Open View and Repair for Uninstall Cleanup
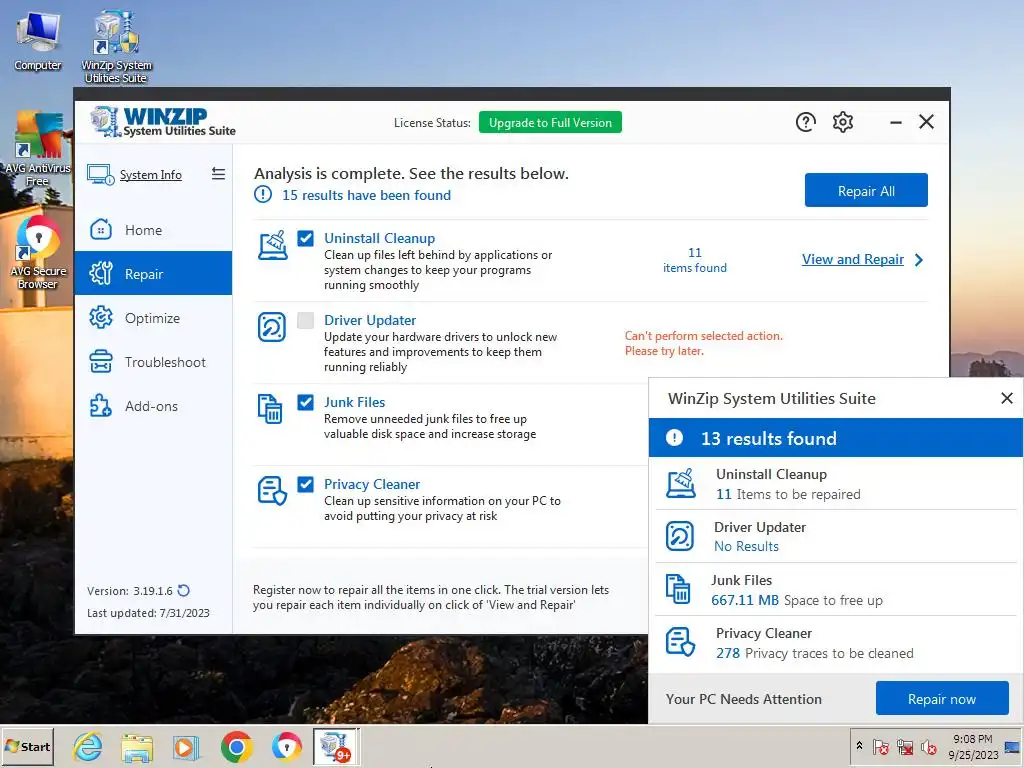 click(x=852, y=259)
